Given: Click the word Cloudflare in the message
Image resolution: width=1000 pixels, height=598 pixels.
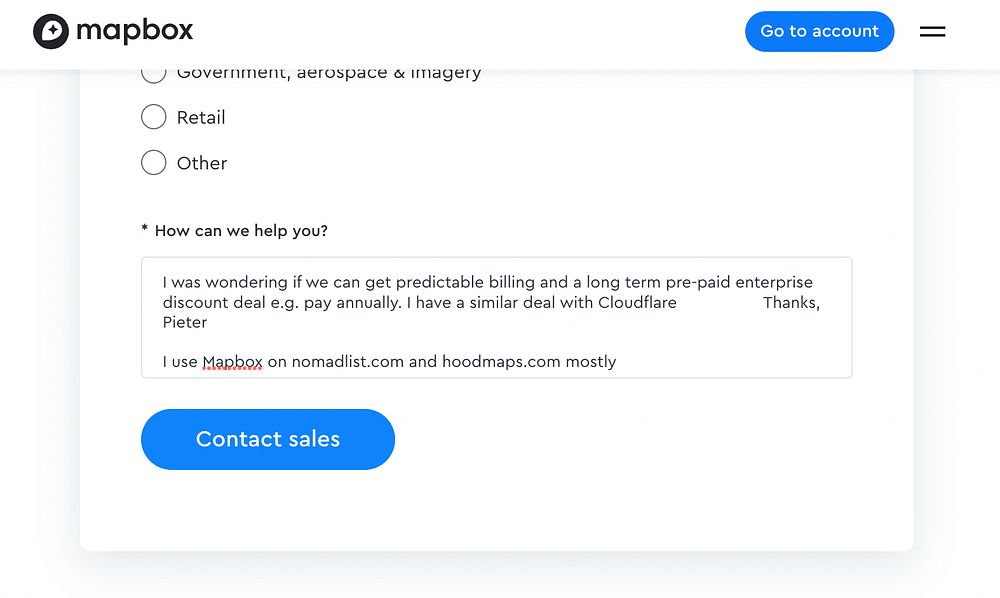Looking at the screenshot, I should coord(637,303).
